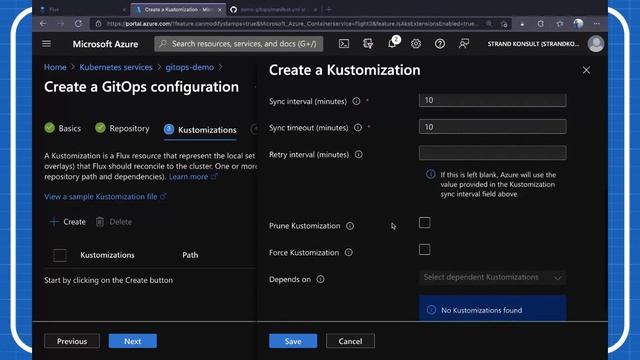Click the account avatar picture
The image size is (640, 360).
point(596,44)
